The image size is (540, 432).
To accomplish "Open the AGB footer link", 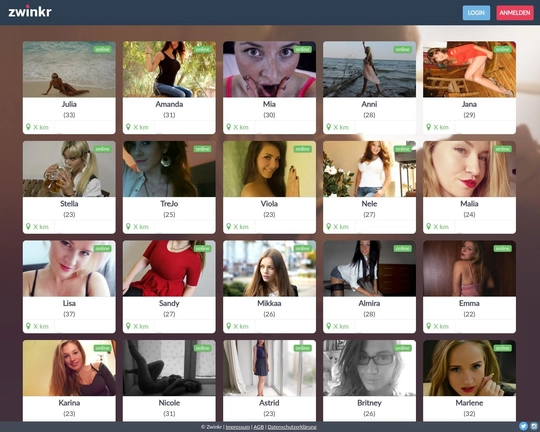I will pos(258,427).
